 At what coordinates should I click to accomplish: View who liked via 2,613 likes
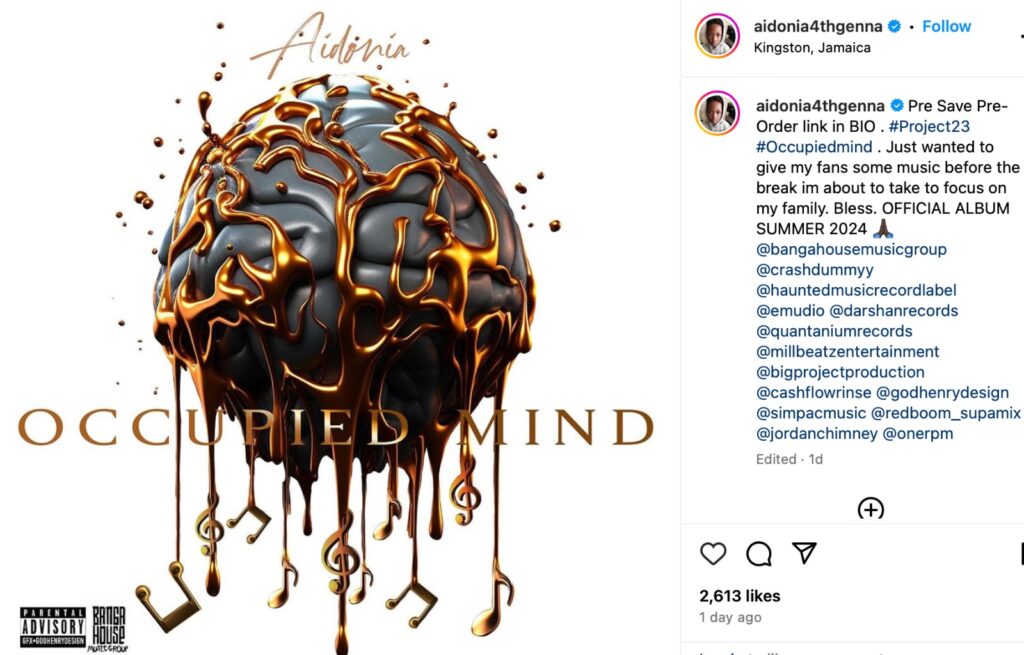[x=739, y=596]
